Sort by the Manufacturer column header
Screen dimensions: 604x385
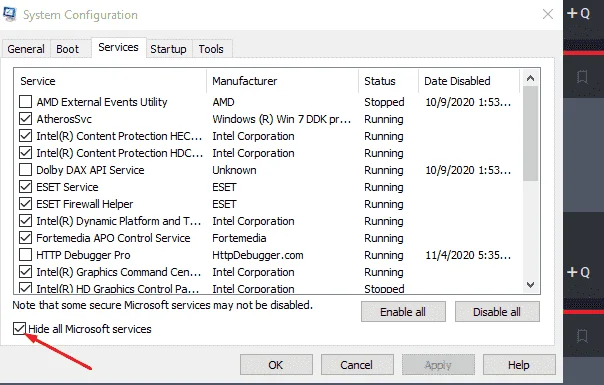(282, 81)
